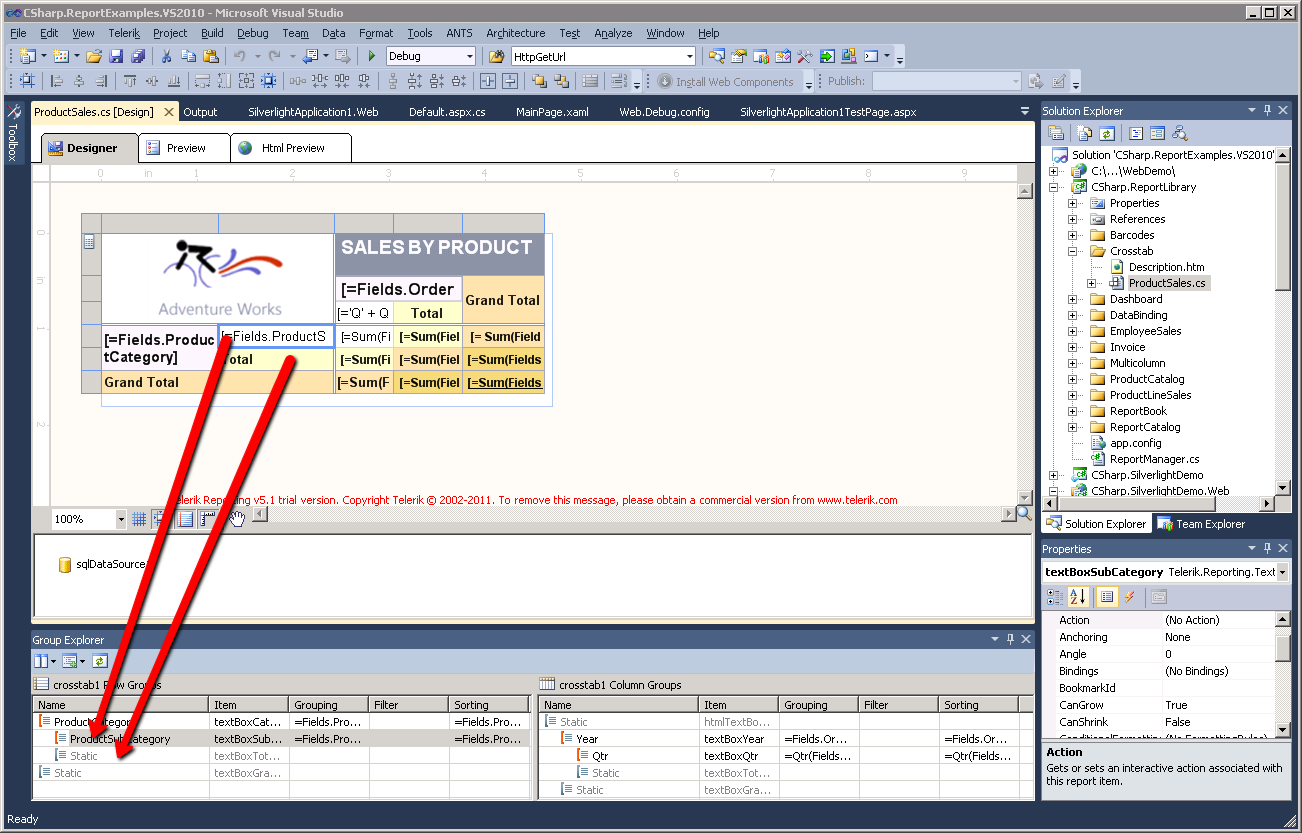Click the Save icon in the toolbar
Image resolution: width=1302 pixels, height=833 pixels.
point(116,57)
